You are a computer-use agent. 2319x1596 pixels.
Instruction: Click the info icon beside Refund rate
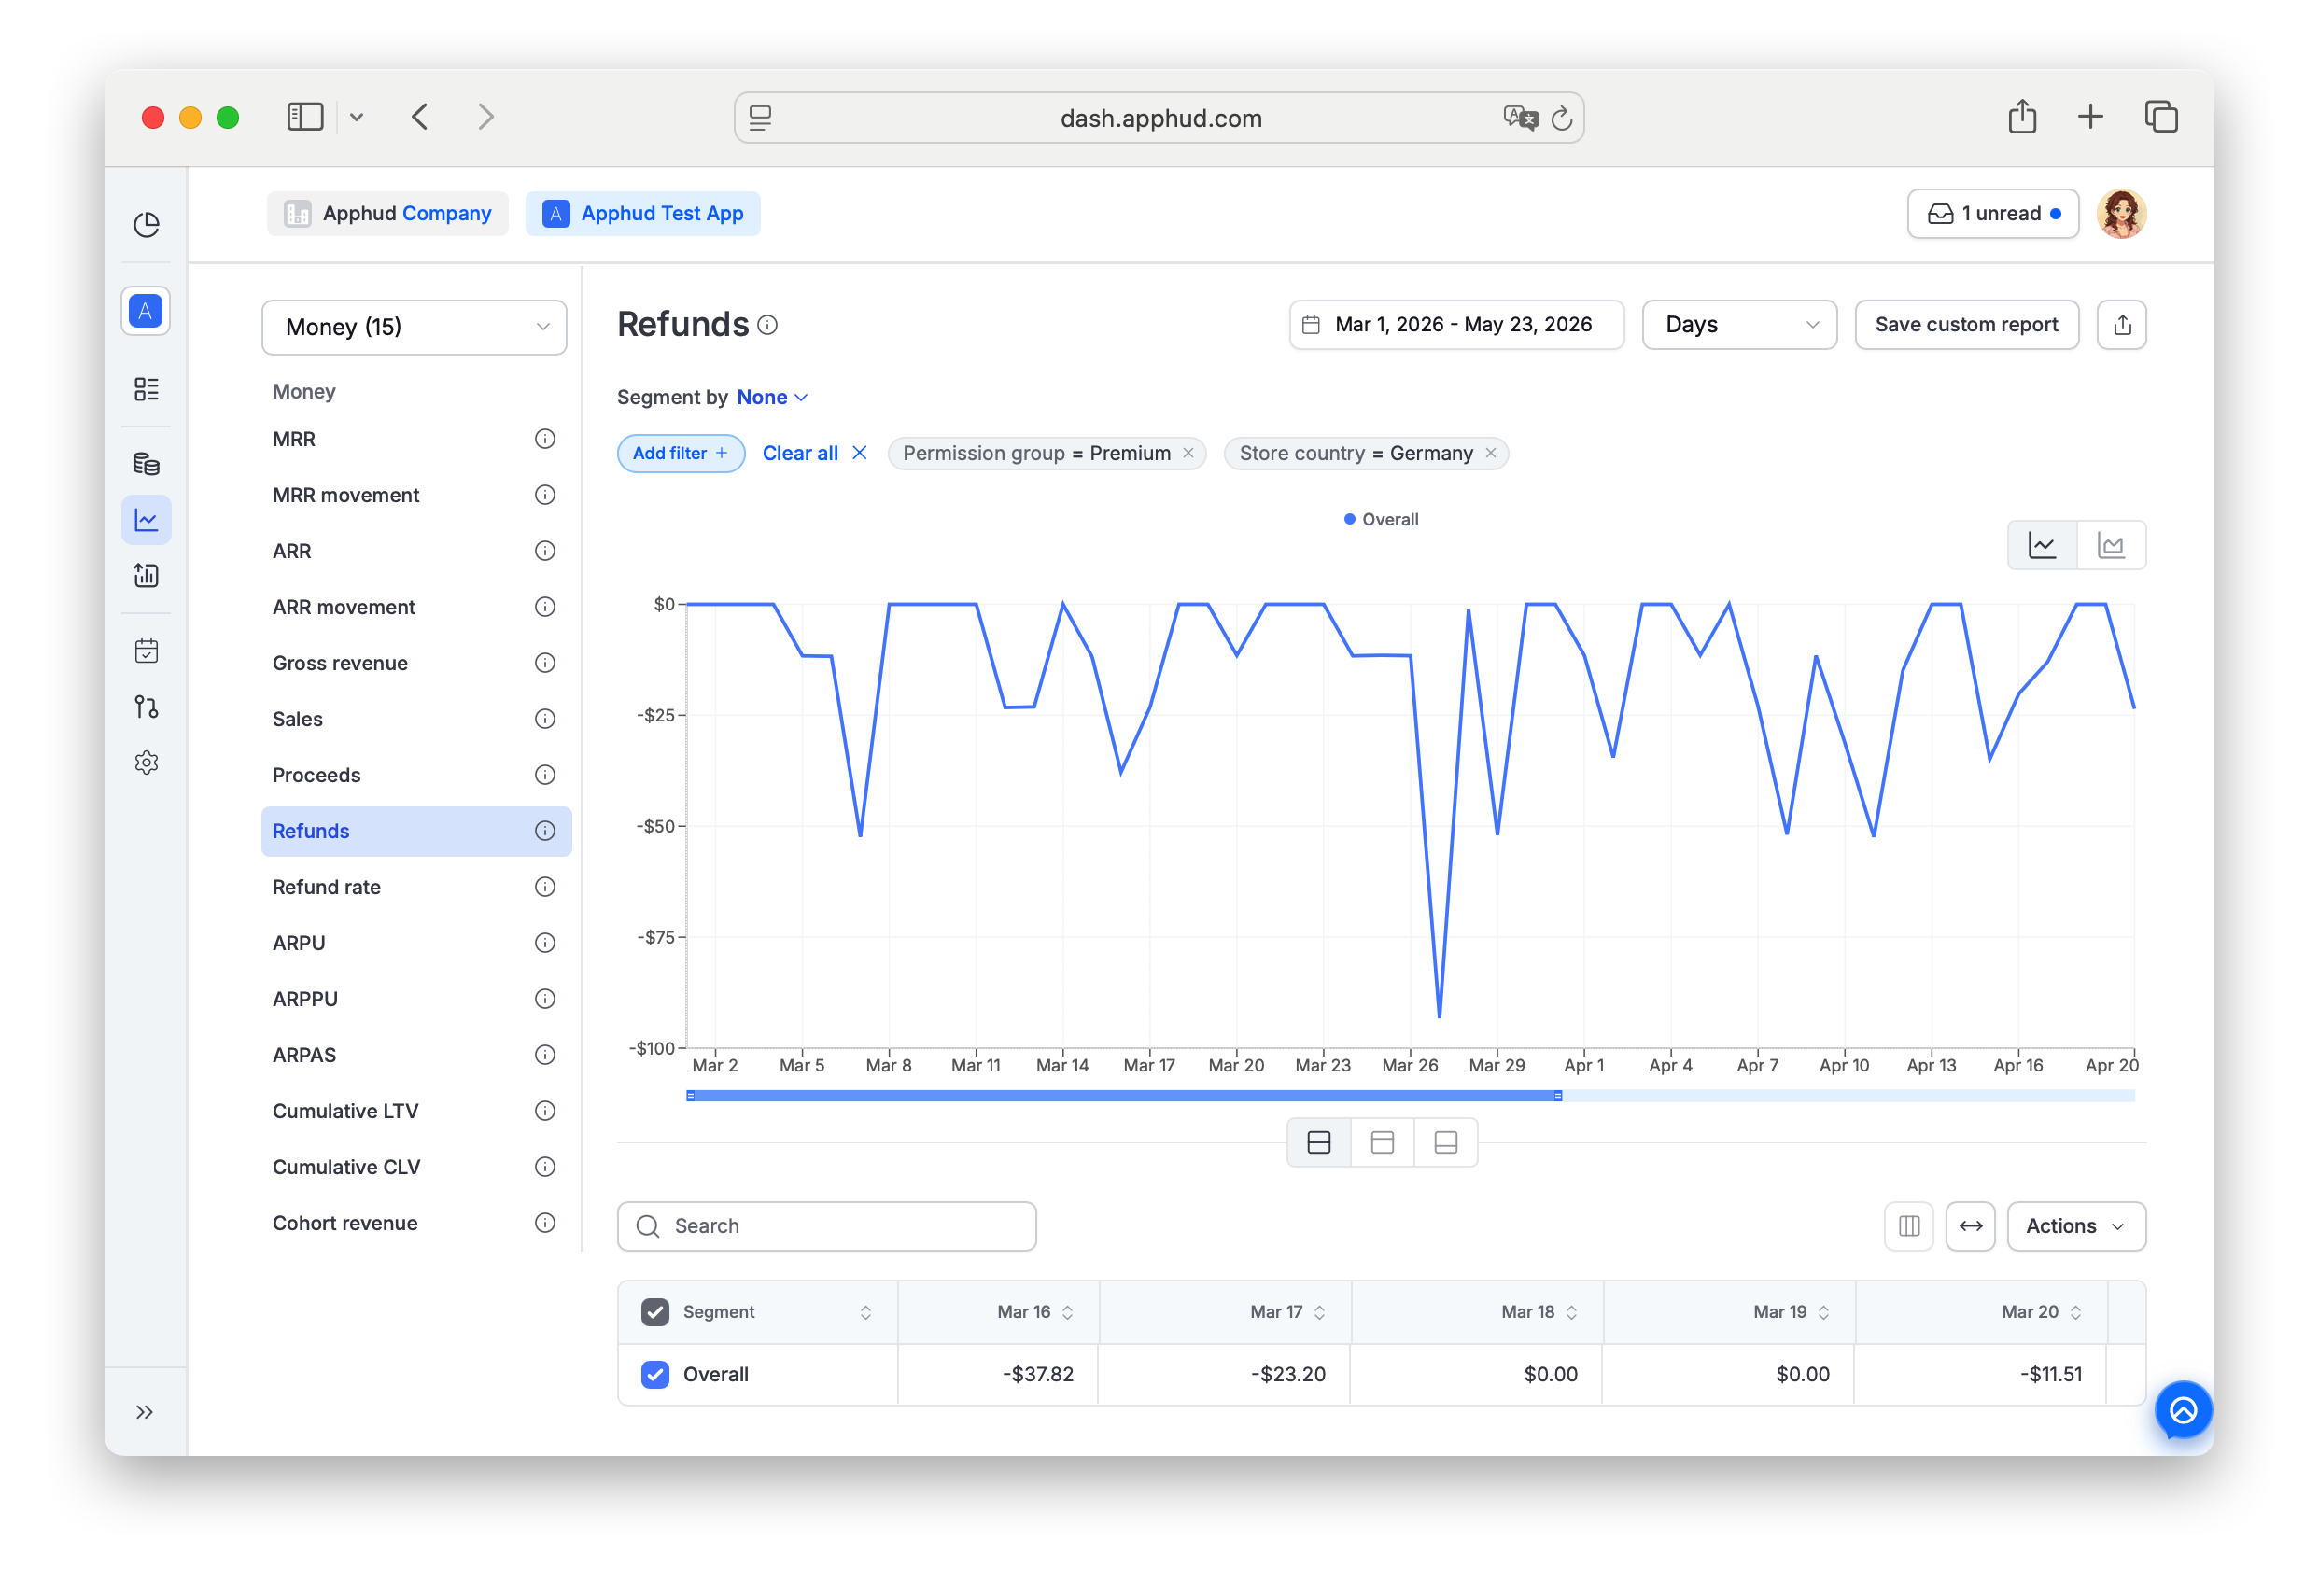click(545, 887)
